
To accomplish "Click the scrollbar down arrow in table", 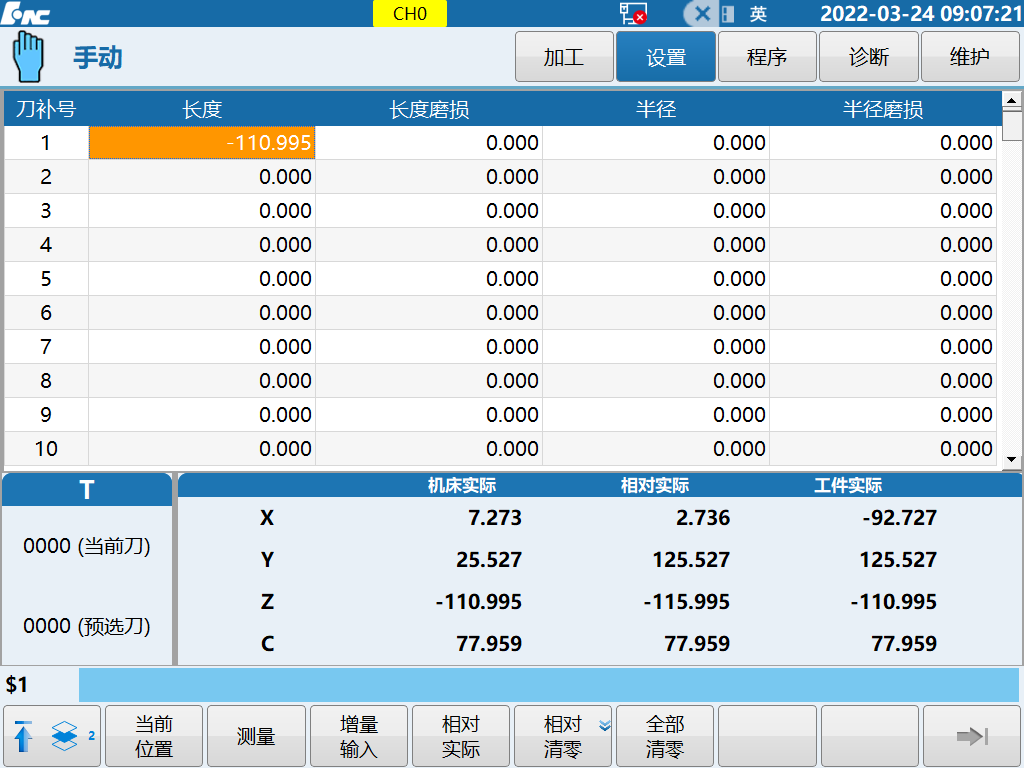I will pyautogui.click(x=1011, y=458).
